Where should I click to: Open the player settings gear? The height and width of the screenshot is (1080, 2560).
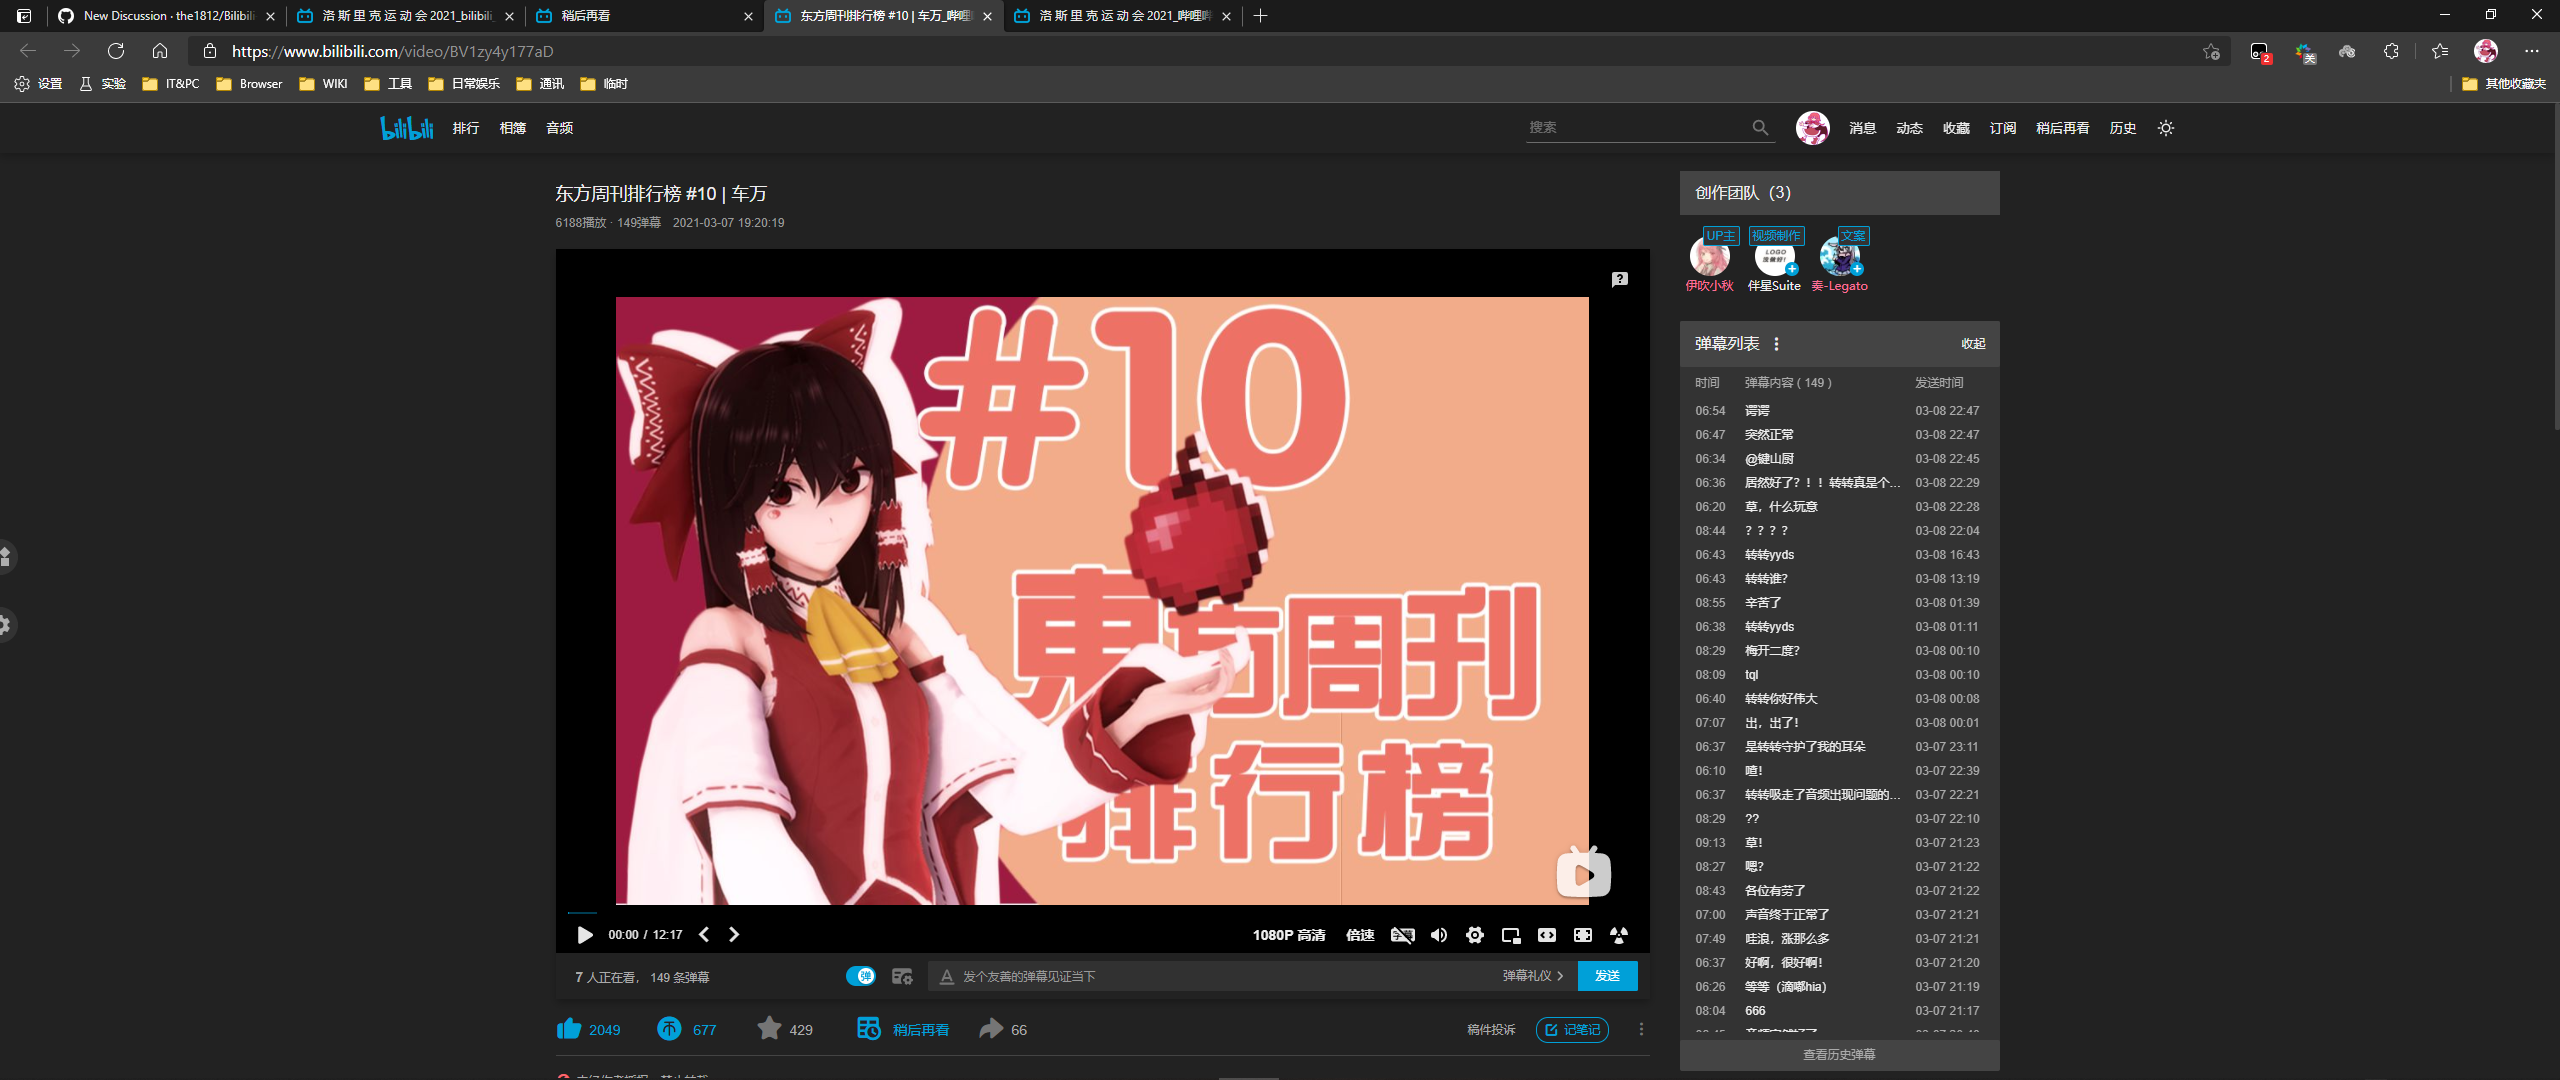point(1475,935)
